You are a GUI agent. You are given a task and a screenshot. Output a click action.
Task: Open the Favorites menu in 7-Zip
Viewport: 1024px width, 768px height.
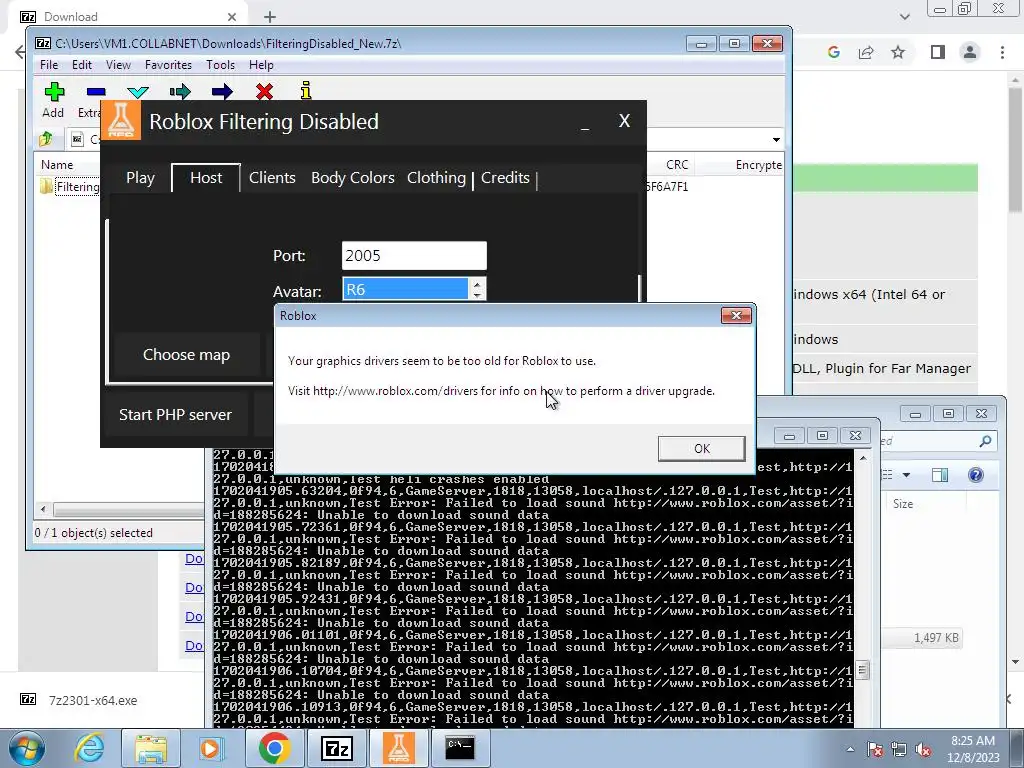click(168, 65)
